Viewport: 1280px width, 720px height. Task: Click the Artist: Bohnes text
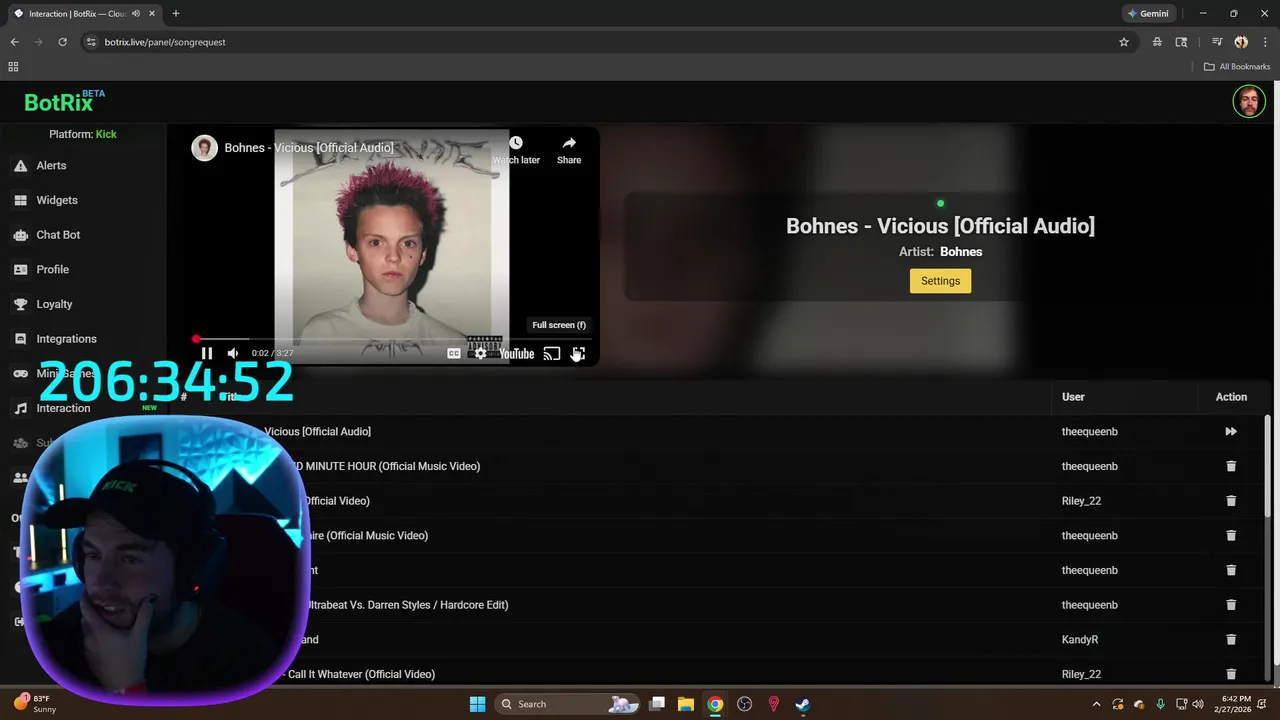point(940,252)
